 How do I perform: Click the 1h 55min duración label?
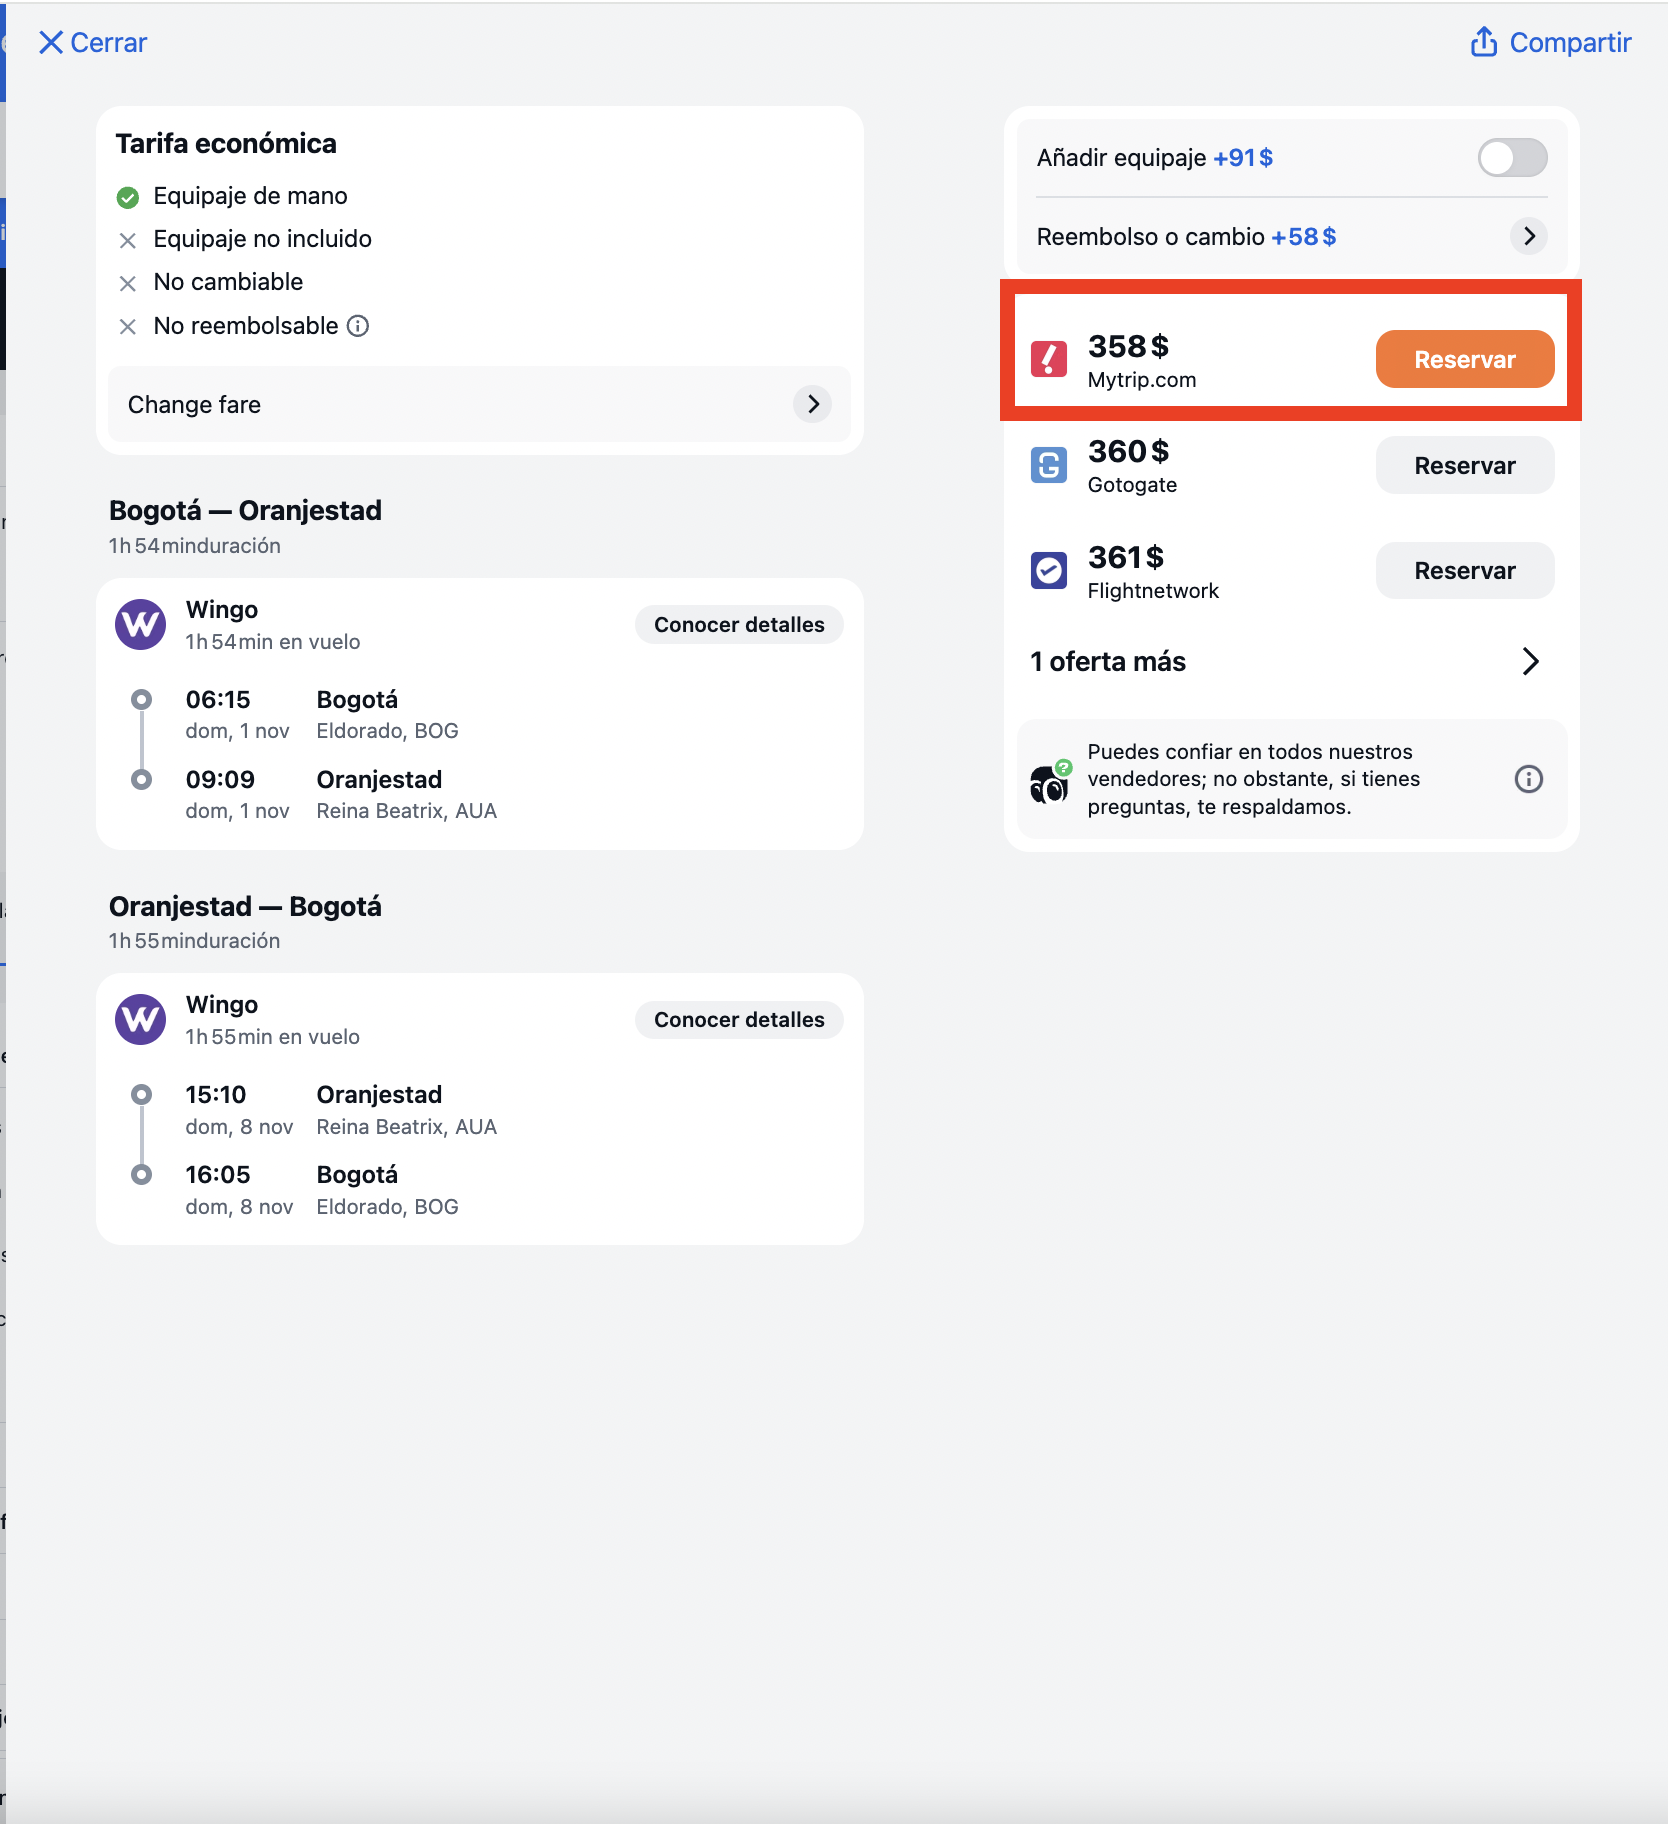[x=195, y=941]
